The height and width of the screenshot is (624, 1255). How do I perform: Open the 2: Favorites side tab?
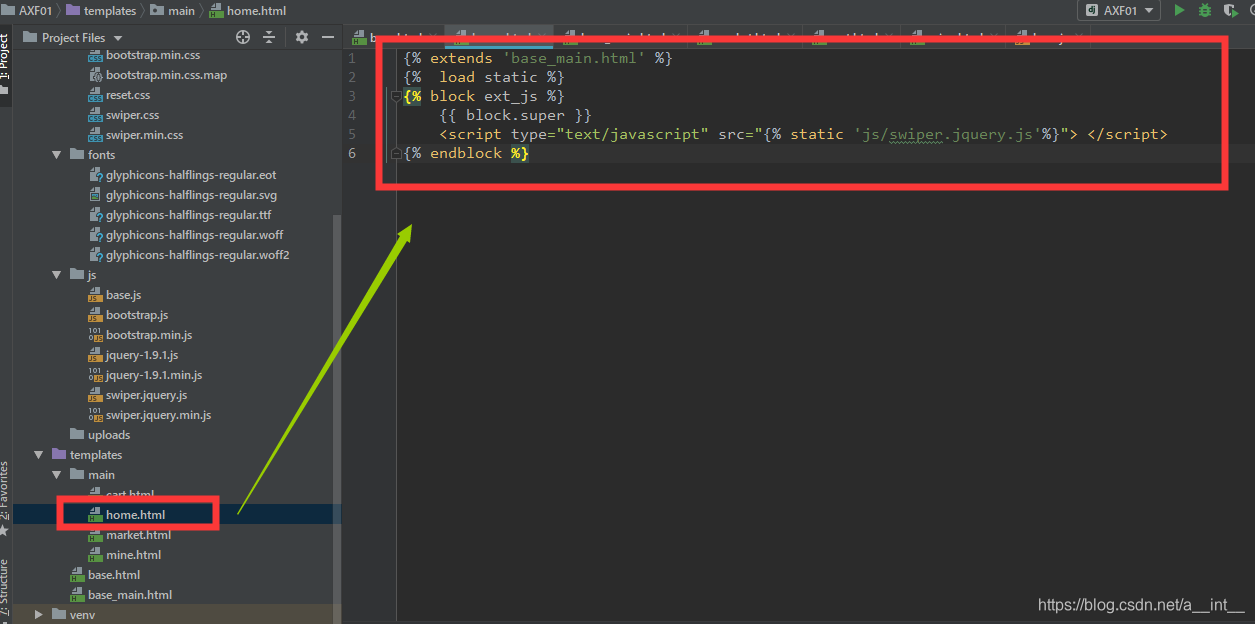click(4, 497)
